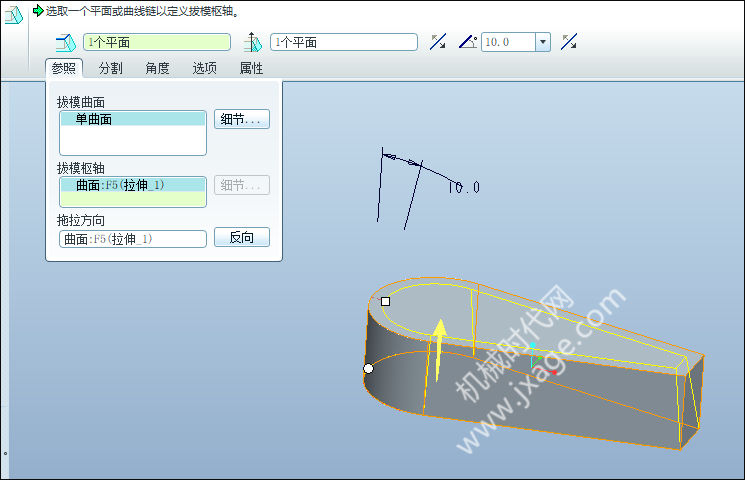Viewport: 745px width, 480px height.
Task: Click the 10.0 angle dimension in viewport
Action: coord(464,188)
